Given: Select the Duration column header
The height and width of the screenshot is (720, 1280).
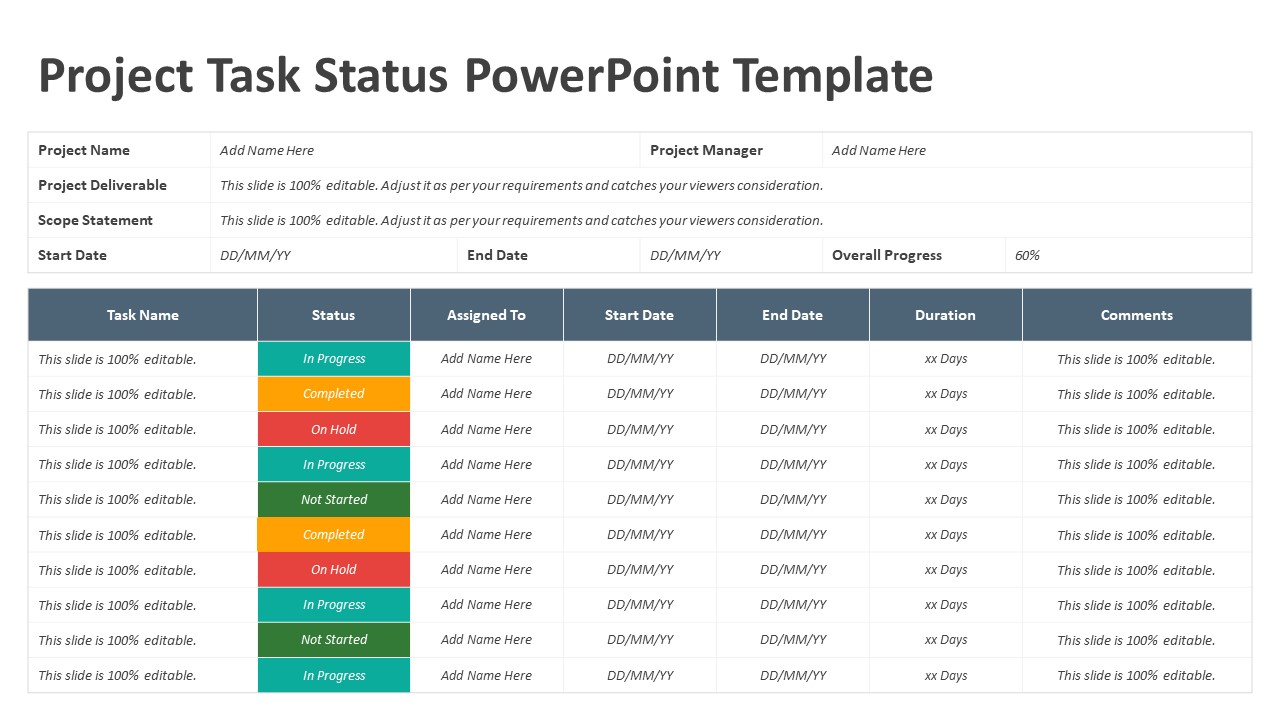Looking at the screenshot, I should pos(945,315).
